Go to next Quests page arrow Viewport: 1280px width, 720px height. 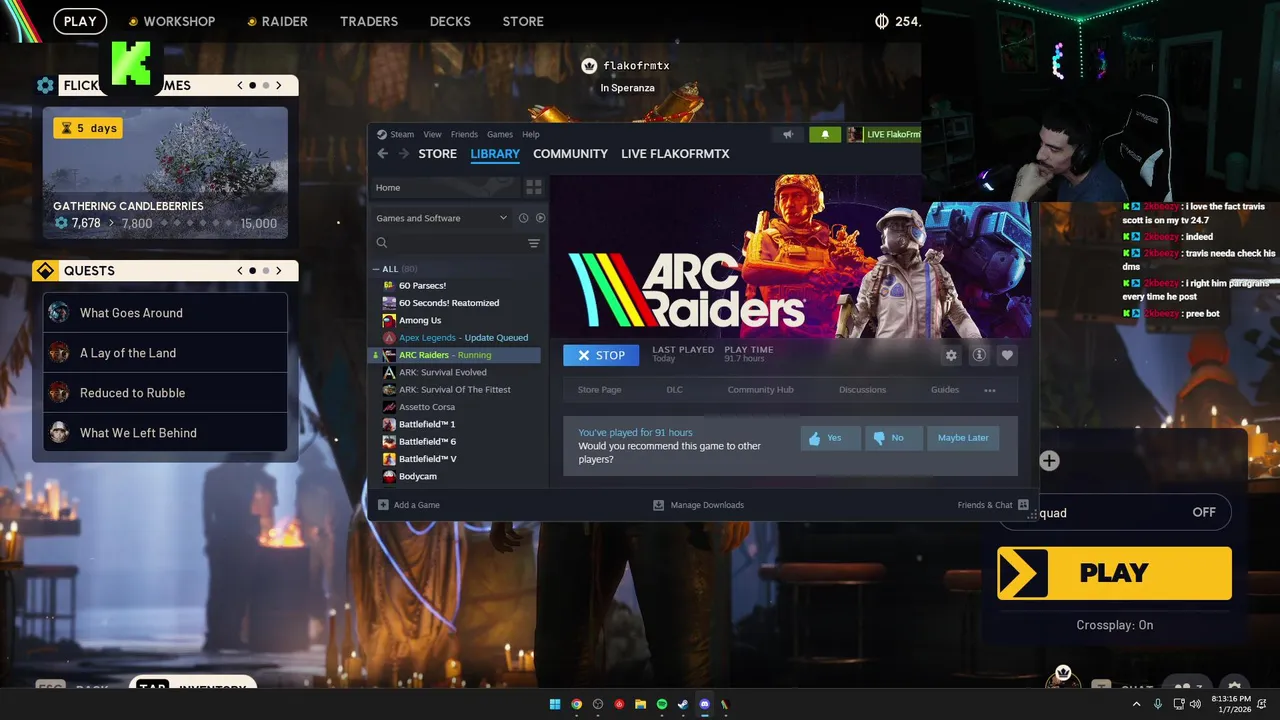point(279,270)
